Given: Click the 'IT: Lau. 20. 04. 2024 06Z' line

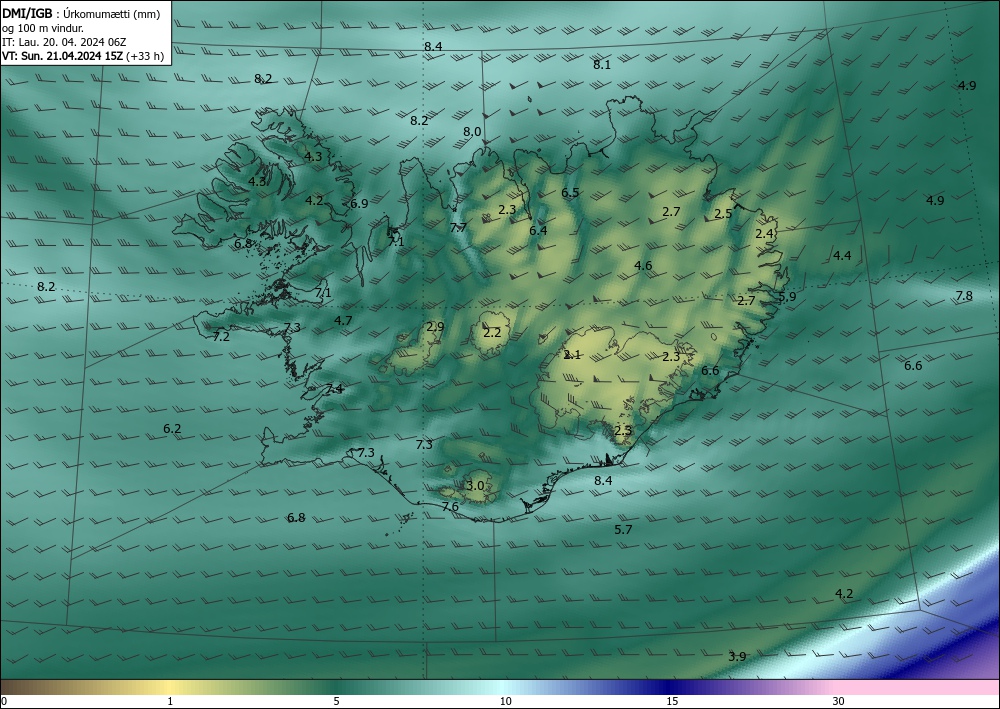Looking at the screenshot, I should [x=64, y=42].
